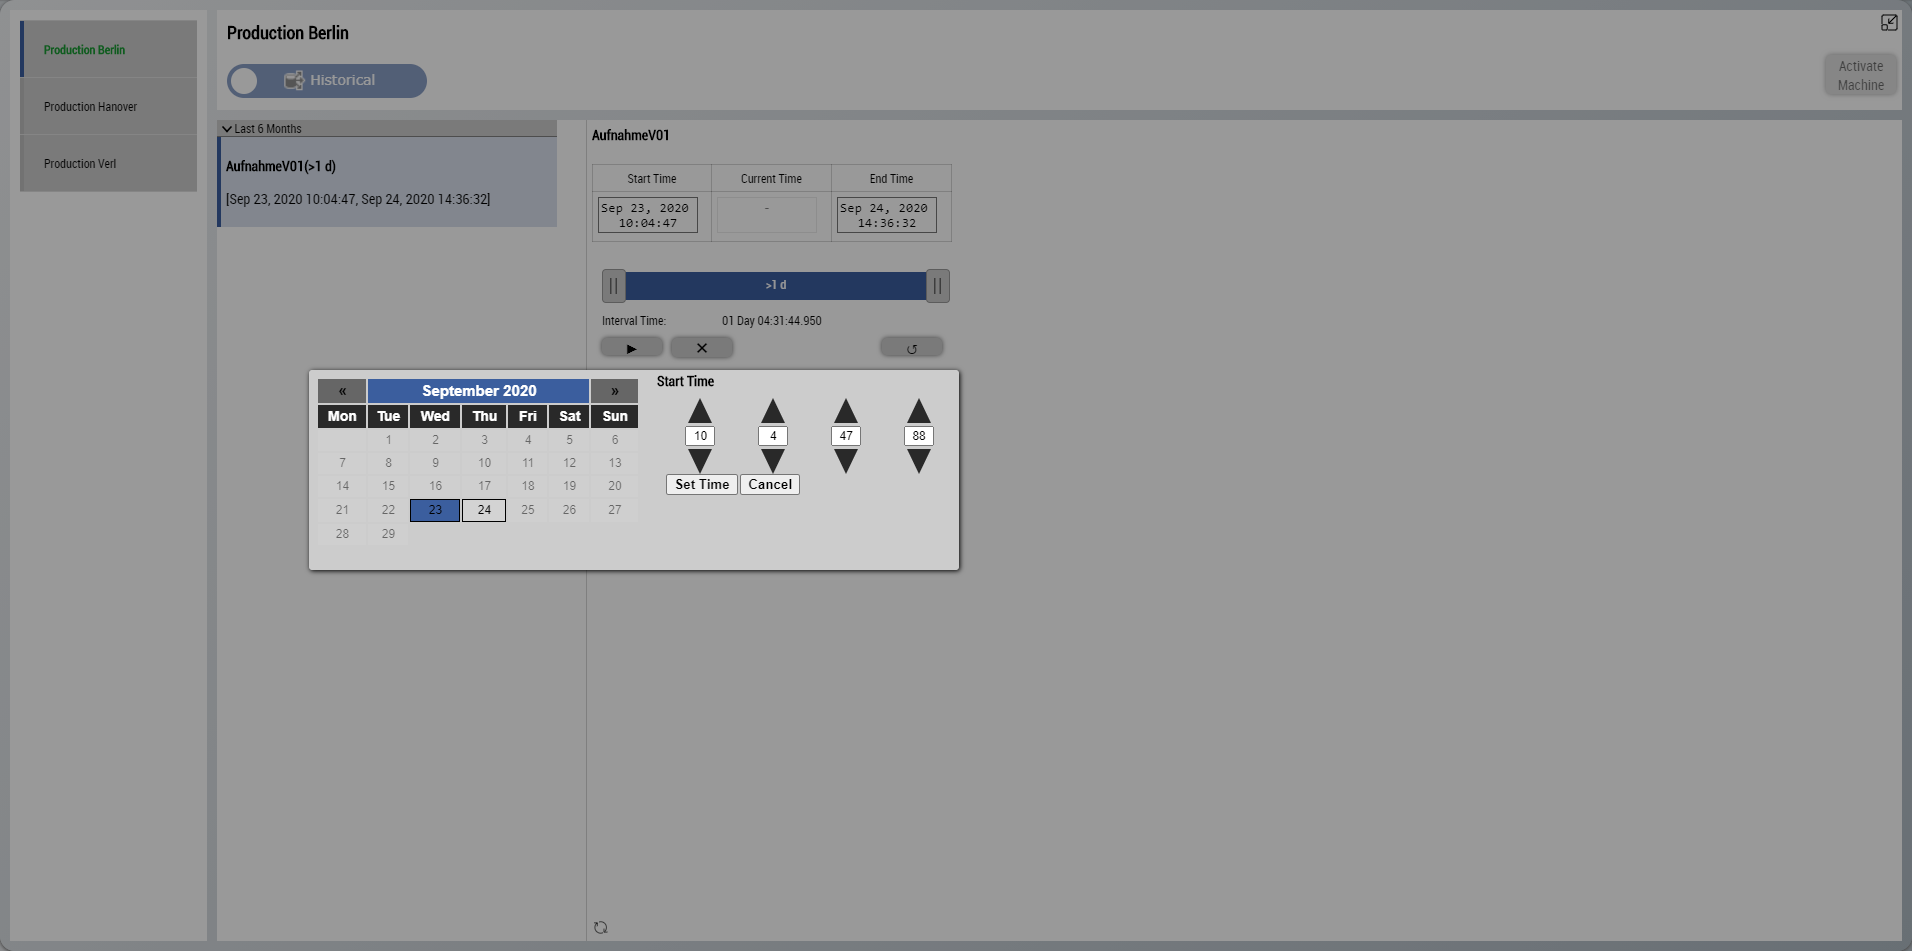Viewport: 1912px width, 951px height.
Task: Increase the milliseconds value 88 with its up arrow
Action: (919, 410)
